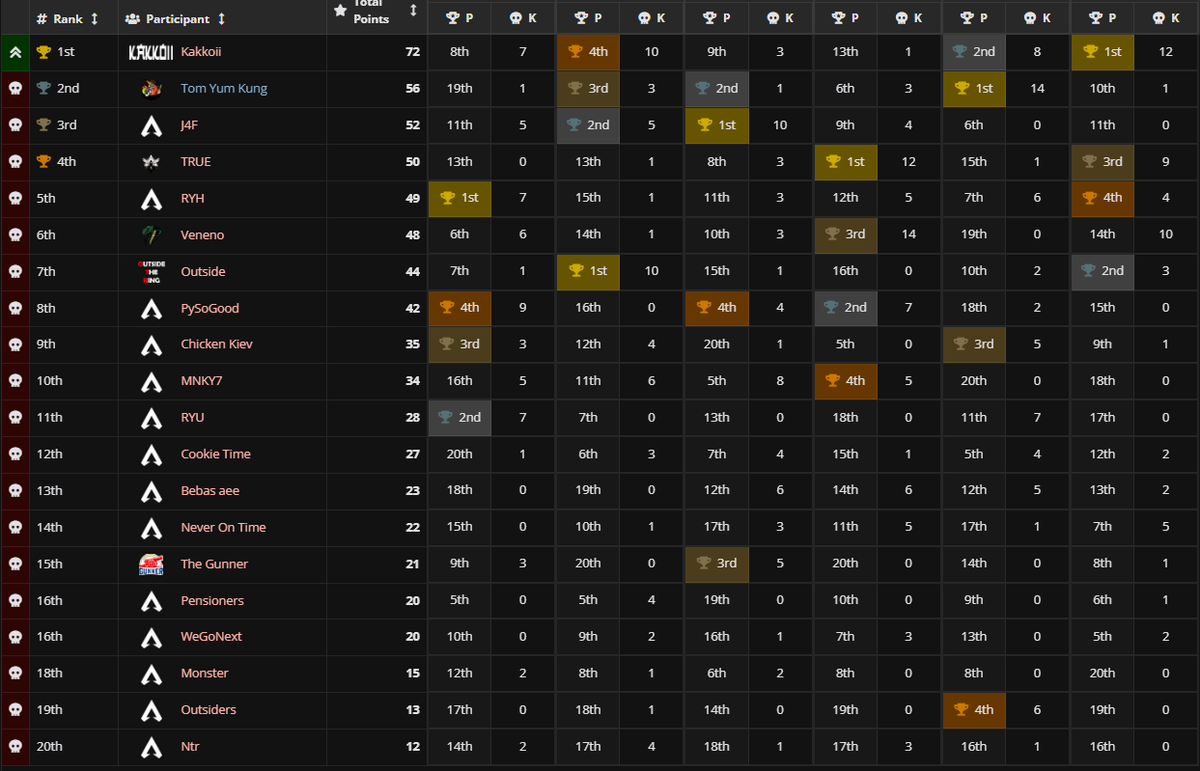Click trophy beside 4th rank TRUE
Viewport: 1200px width, 771px height.
[43, 161]
